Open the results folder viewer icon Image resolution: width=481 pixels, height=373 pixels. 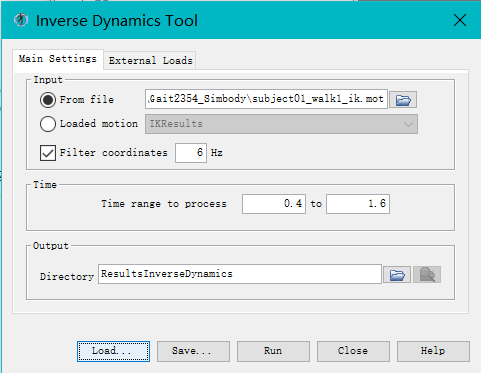[x=427, y=275]
